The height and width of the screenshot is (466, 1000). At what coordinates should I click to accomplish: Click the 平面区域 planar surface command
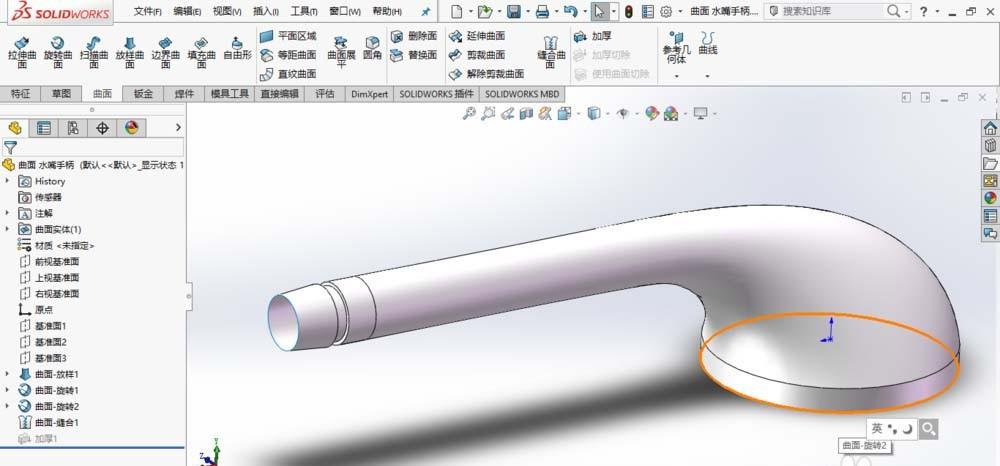coord(288,36)
